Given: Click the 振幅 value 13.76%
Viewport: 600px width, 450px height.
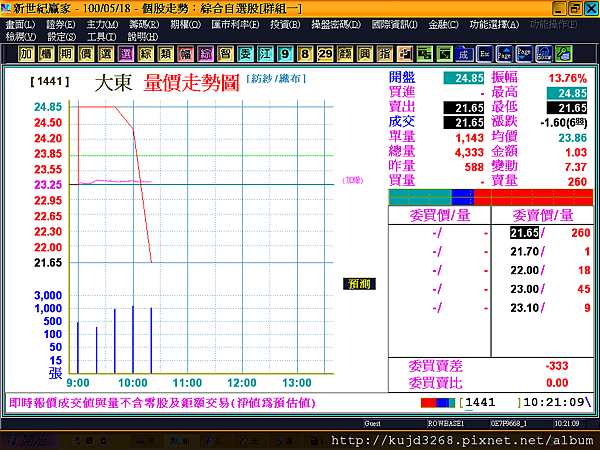Looking at the screenshot, I should coord(567,78).
